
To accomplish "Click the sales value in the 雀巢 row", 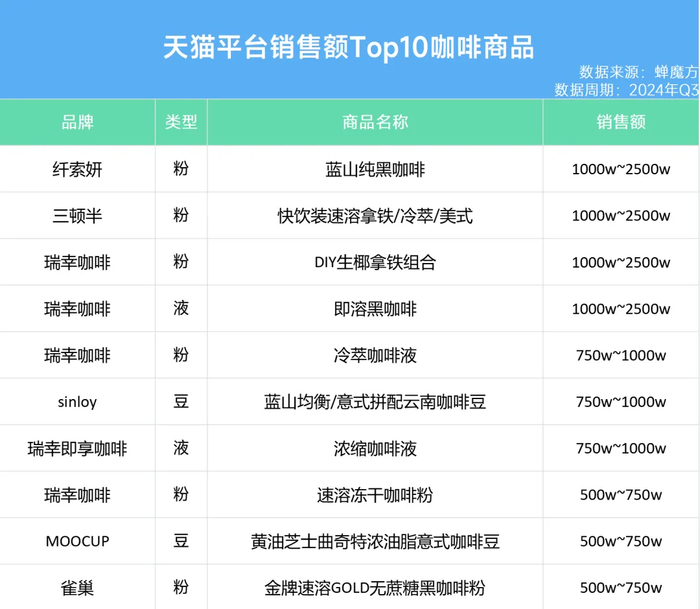I will tap(621, 588).
